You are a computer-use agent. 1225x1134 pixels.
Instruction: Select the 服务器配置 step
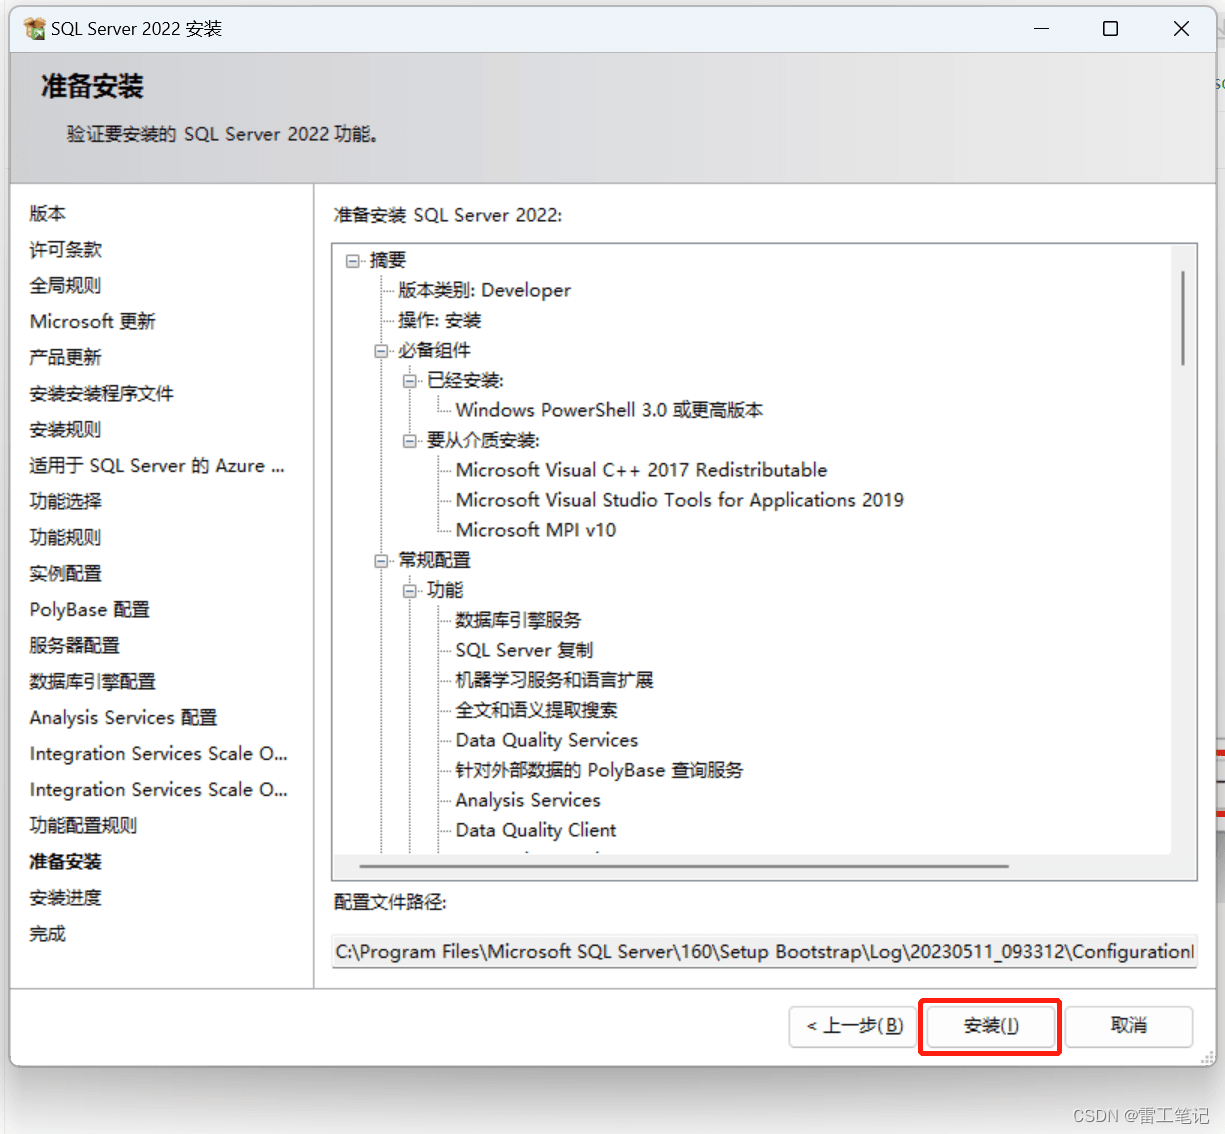point(75,645)
